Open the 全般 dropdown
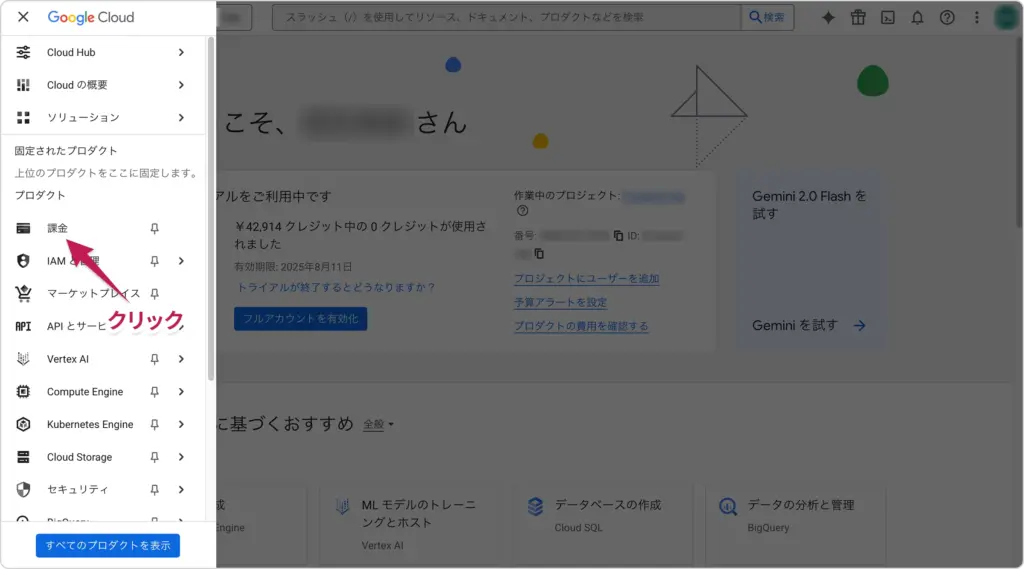1024x569 pixels. tap(379, 425)
